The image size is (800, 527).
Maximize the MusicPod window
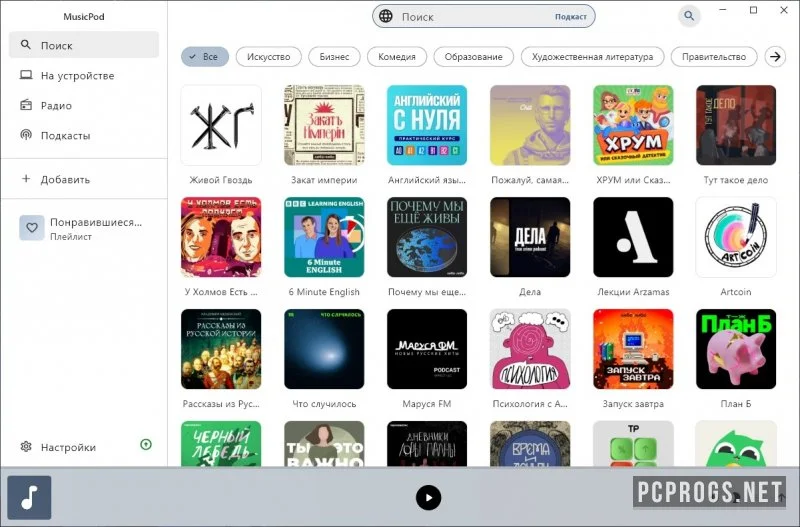754,10
